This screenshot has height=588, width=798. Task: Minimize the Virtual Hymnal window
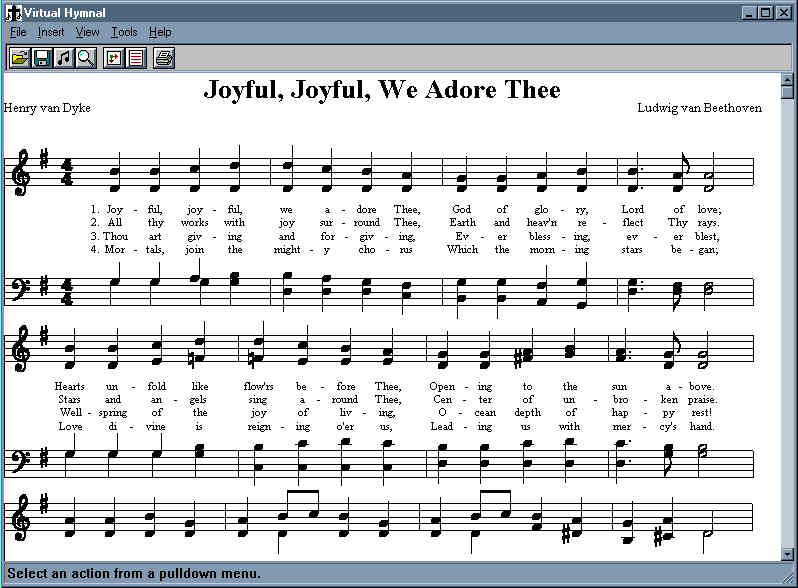tap(749, 13)
